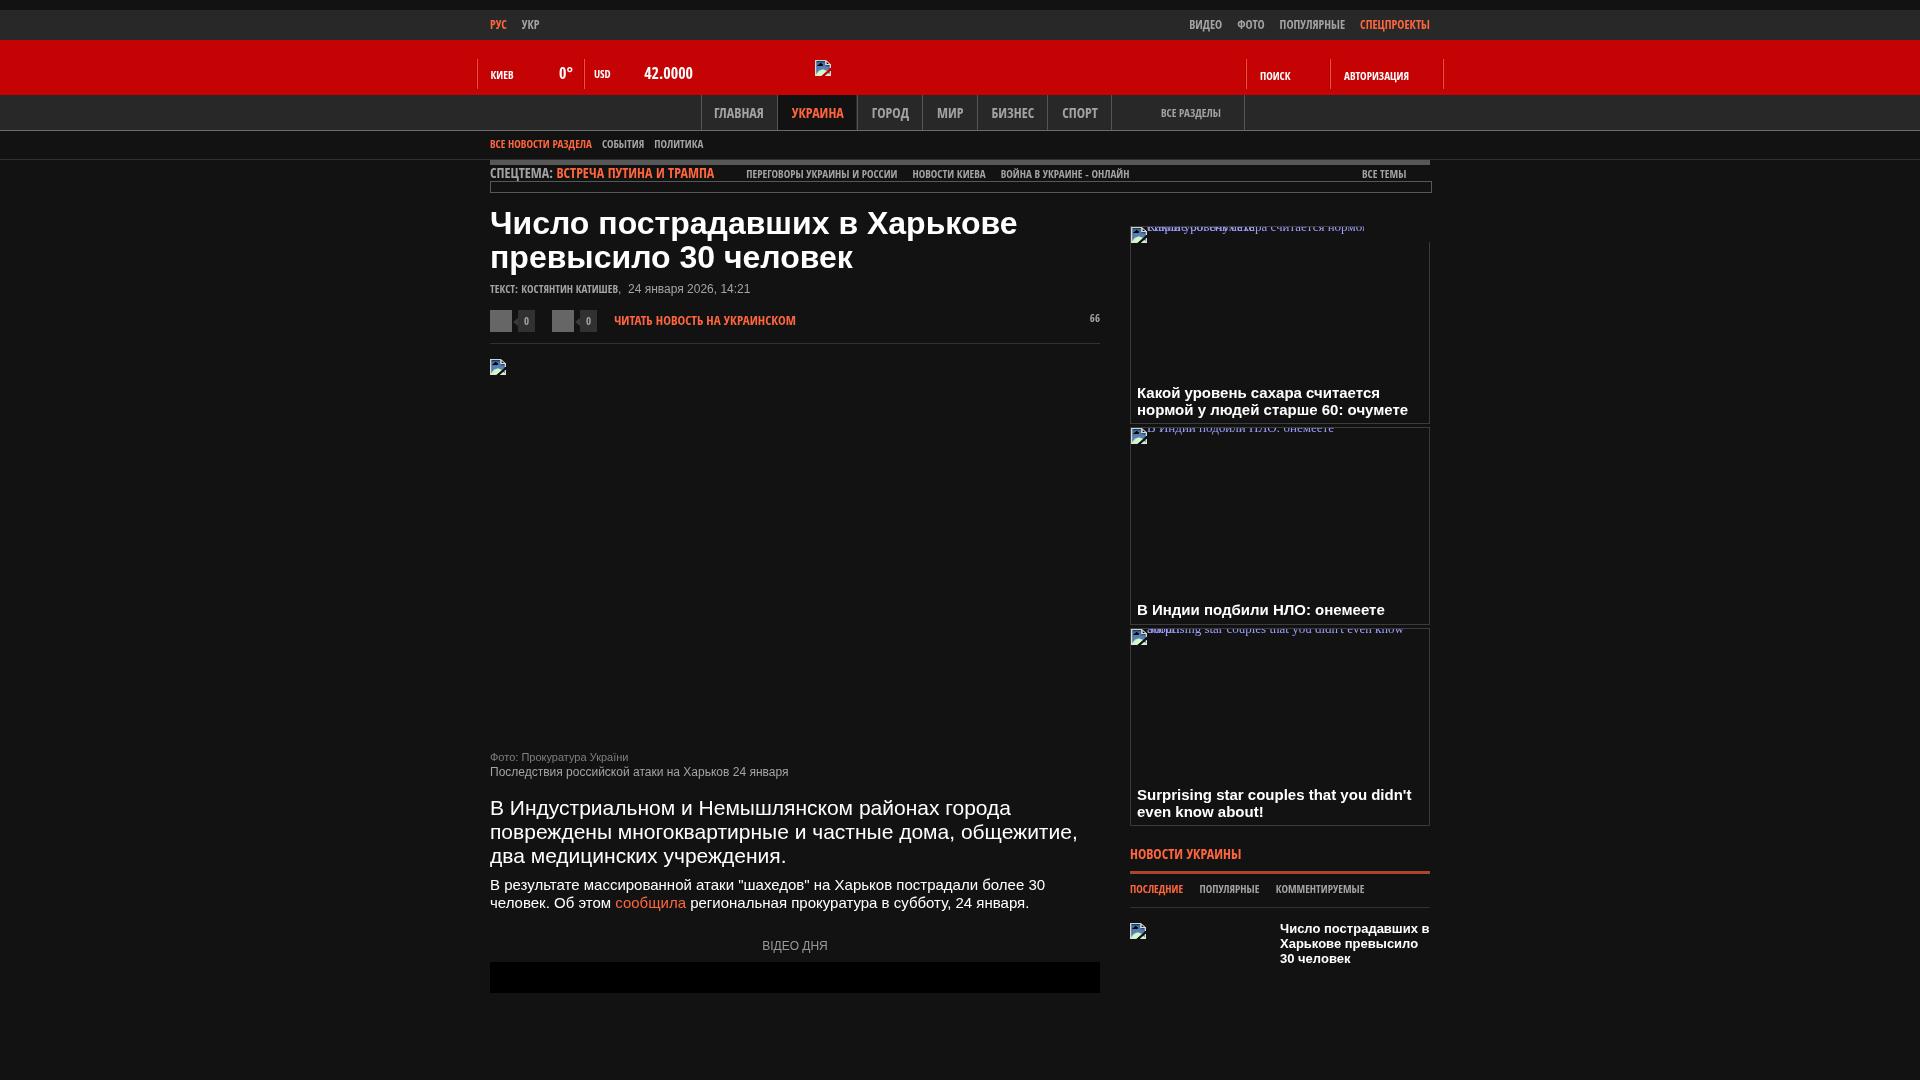Switch site language to УКР
The height and width of the screenshot is (1080, 1920).
[530, 25]
